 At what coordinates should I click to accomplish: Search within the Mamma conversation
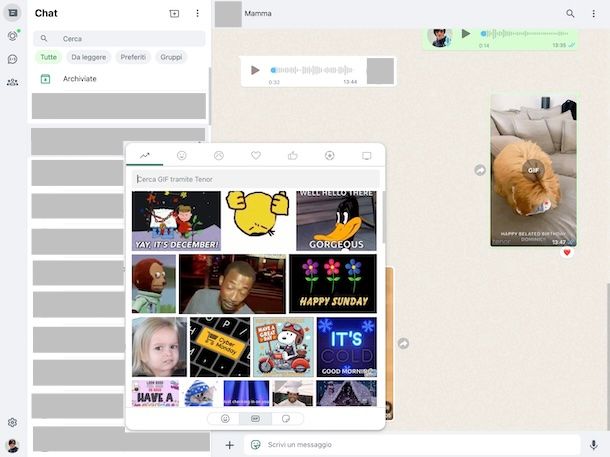click(x=570, y=14)
